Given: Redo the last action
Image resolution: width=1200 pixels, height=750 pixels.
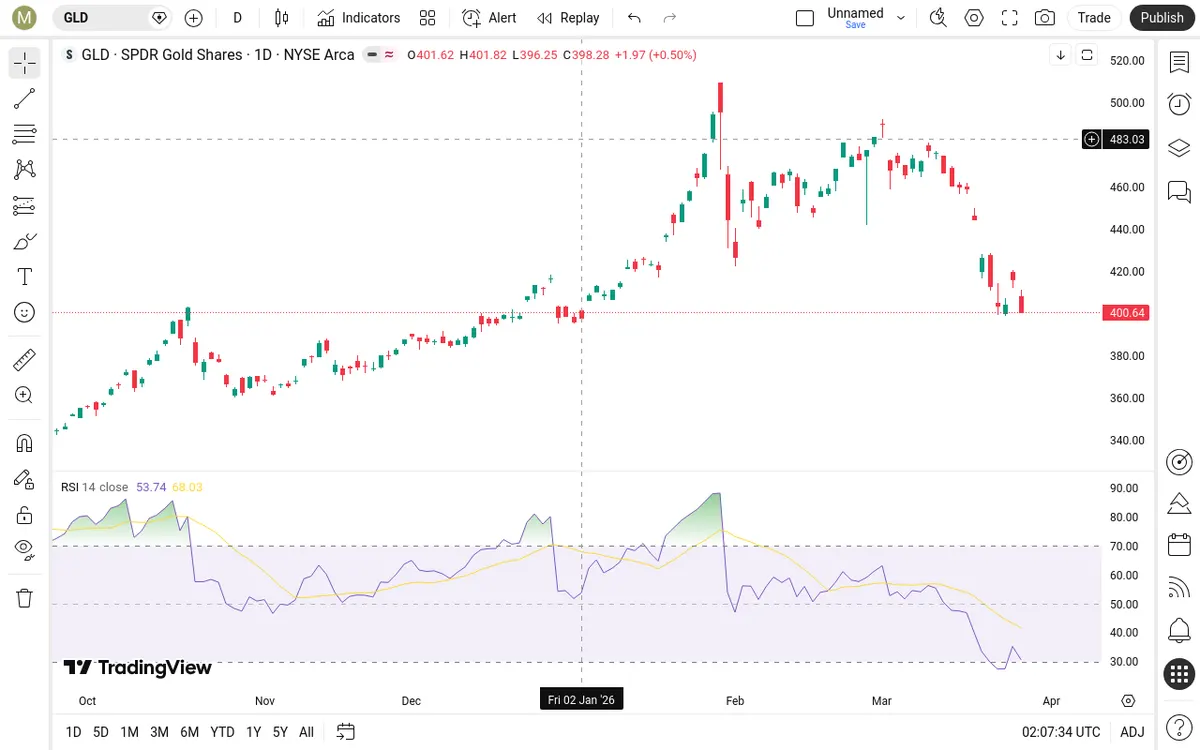Looking at the screenshot, I should (x=670, y=18).
